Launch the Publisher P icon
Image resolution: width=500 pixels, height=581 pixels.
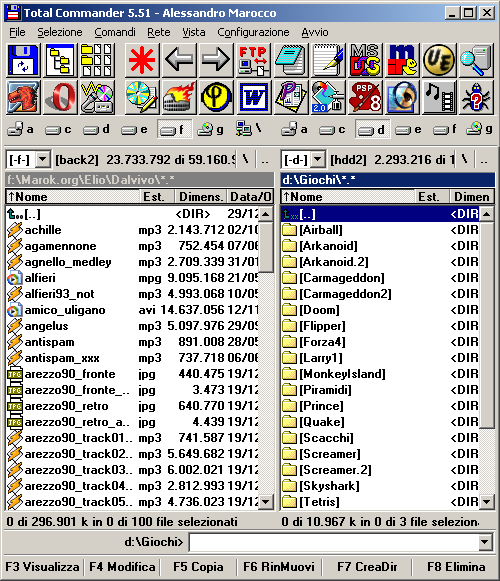point(291,97)
